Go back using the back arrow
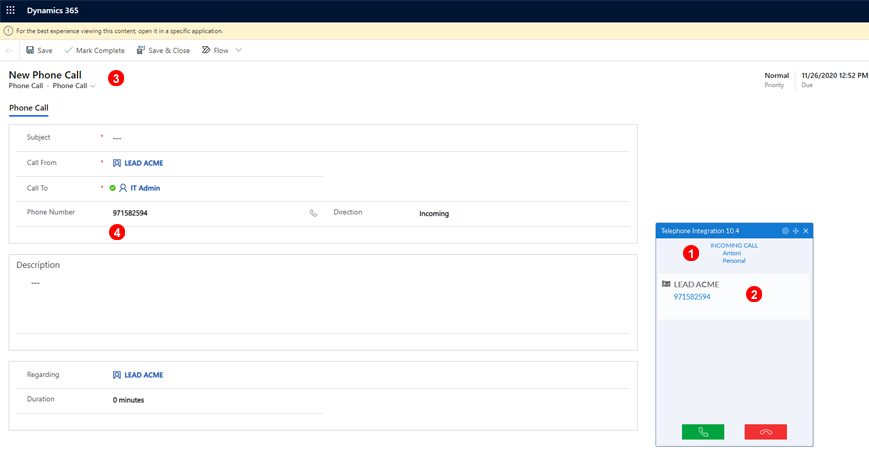Image resolution: width=869 pixels, height=451 pixels. [x=9, y=50]
